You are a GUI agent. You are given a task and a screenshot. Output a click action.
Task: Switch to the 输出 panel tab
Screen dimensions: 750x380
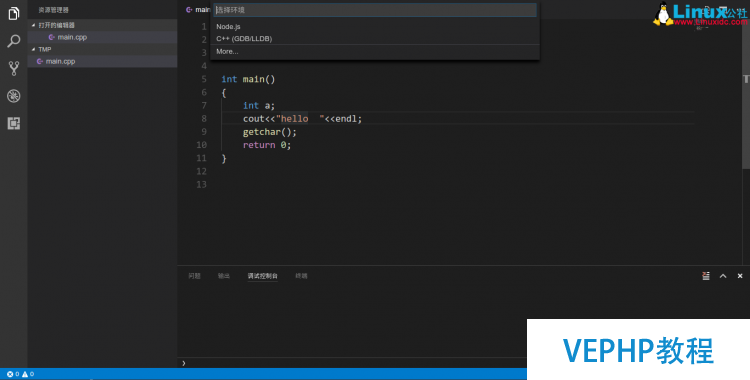click(224, 276)
